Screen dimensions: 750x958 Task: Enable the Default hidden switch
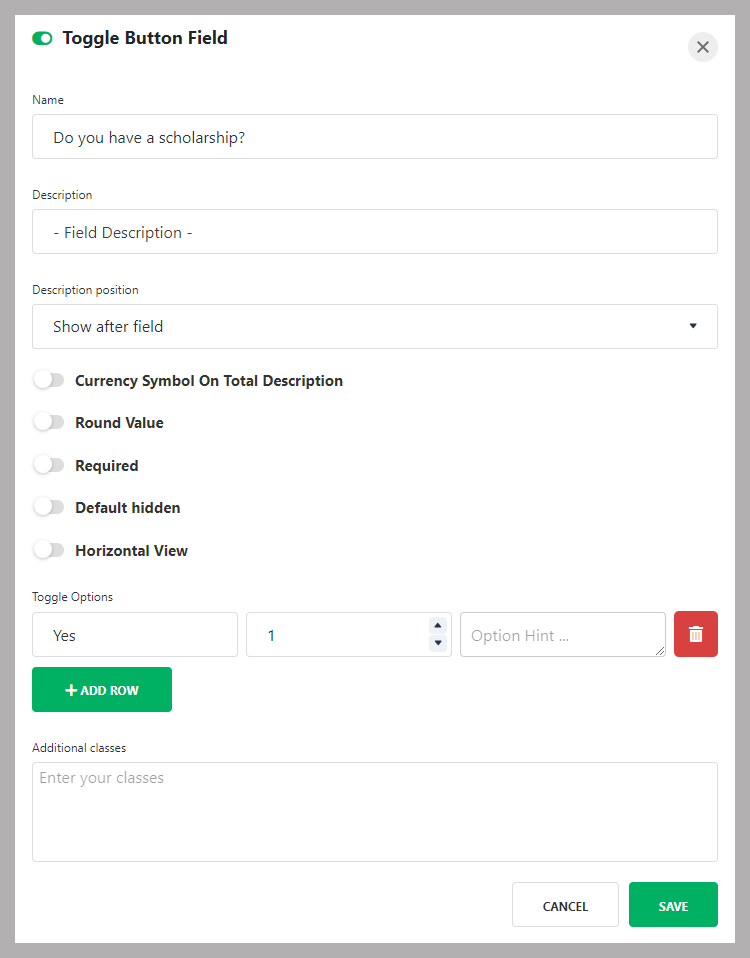(49, 507)
